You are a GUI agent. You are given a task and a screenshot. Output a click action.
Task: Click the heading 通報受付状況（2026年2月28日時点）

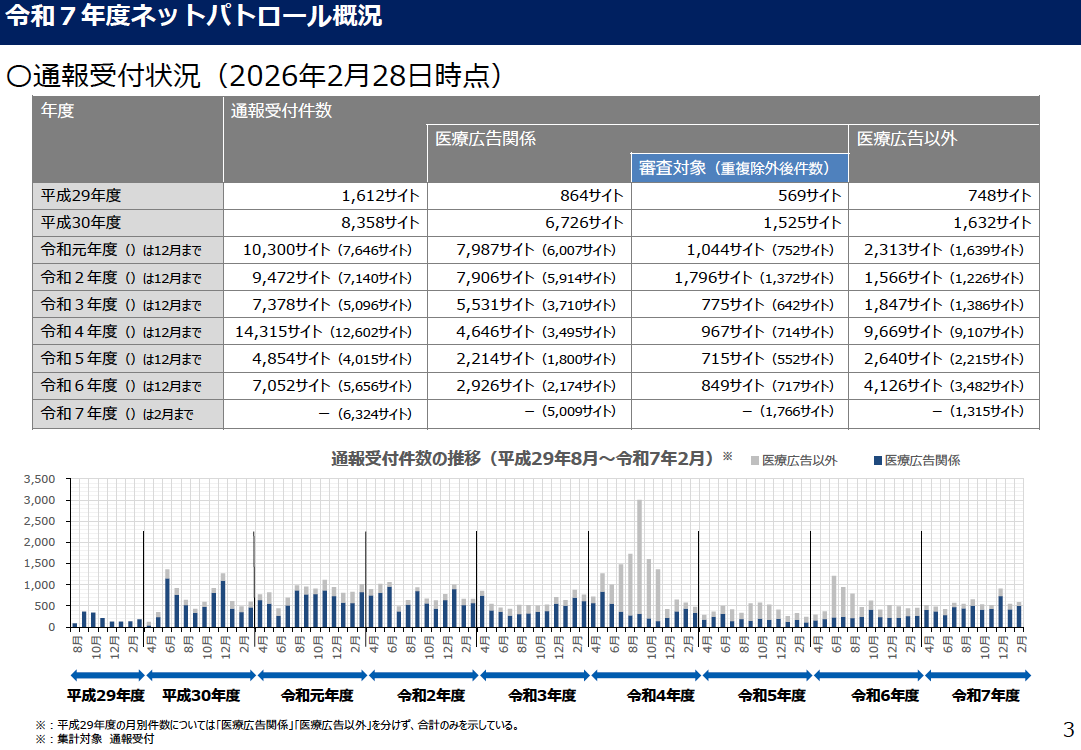(254, 76)
